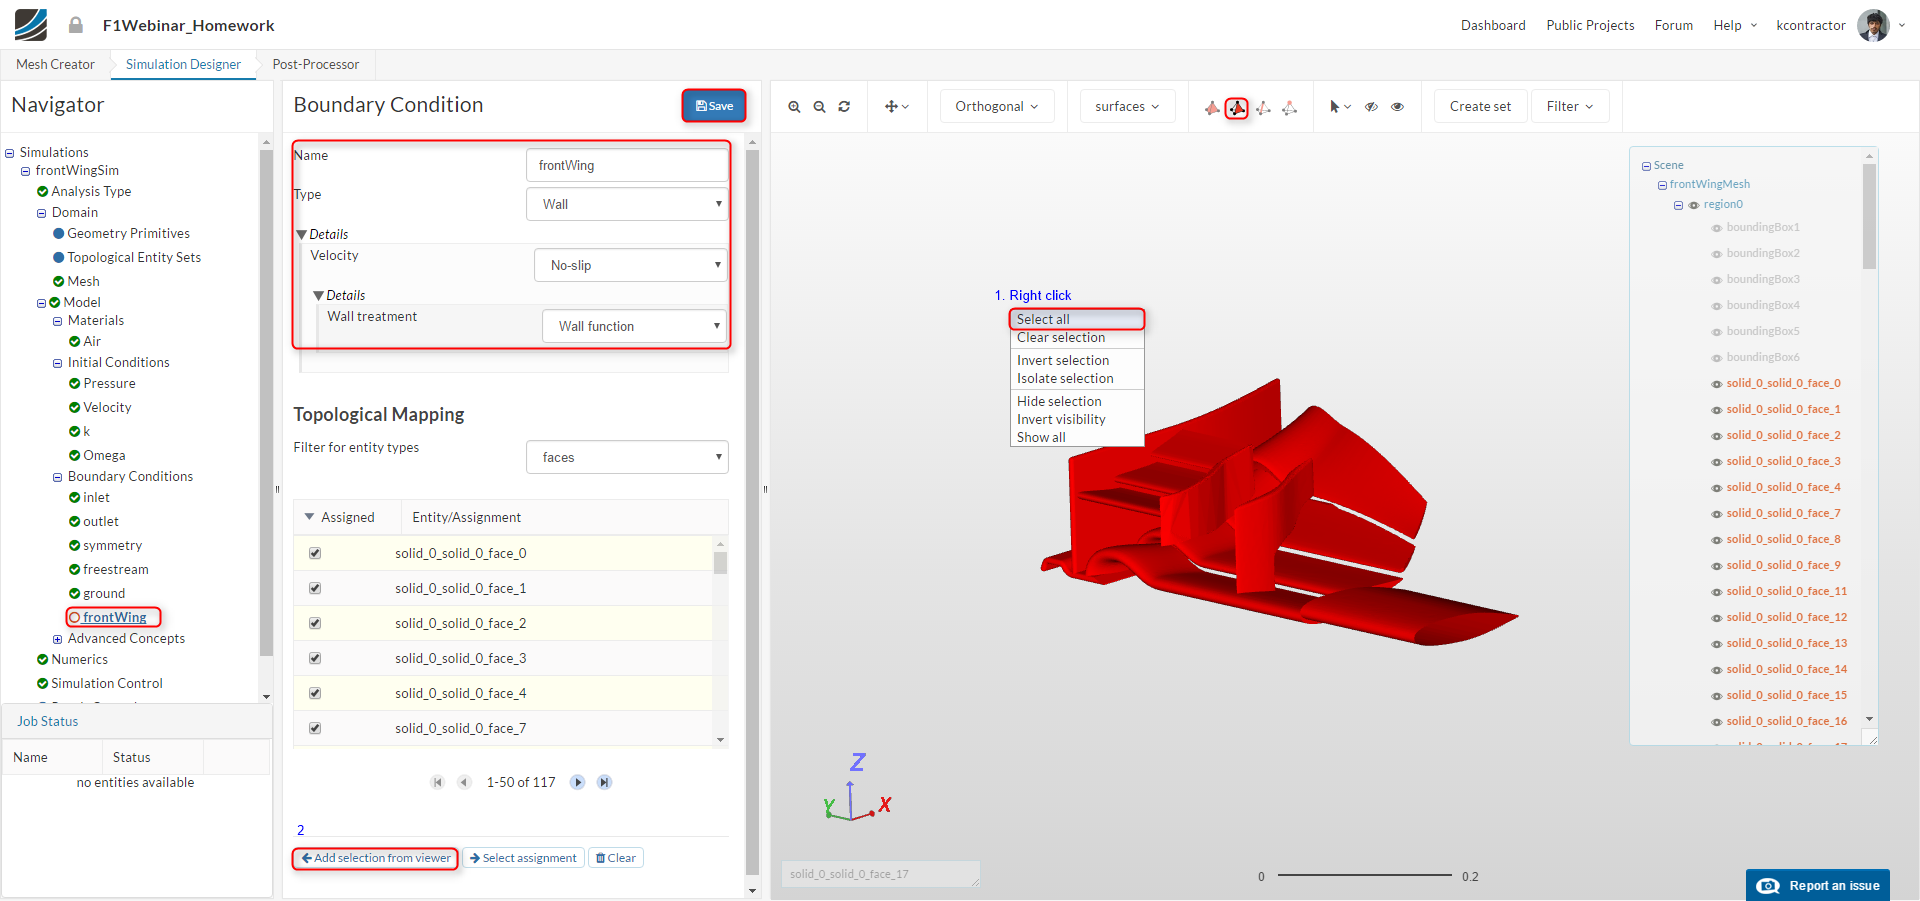The height and width of the screenshot is (901, 1920).
Task: Click the zoom out magnifier icon
Action: tap(819, 107)
